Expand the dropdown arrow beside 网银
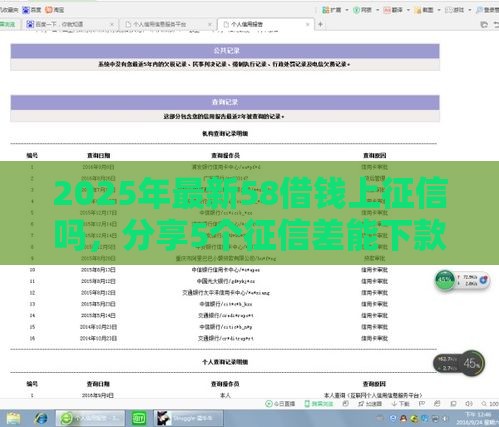This screenshot has height=427, width=499. (x=378, y=10)
